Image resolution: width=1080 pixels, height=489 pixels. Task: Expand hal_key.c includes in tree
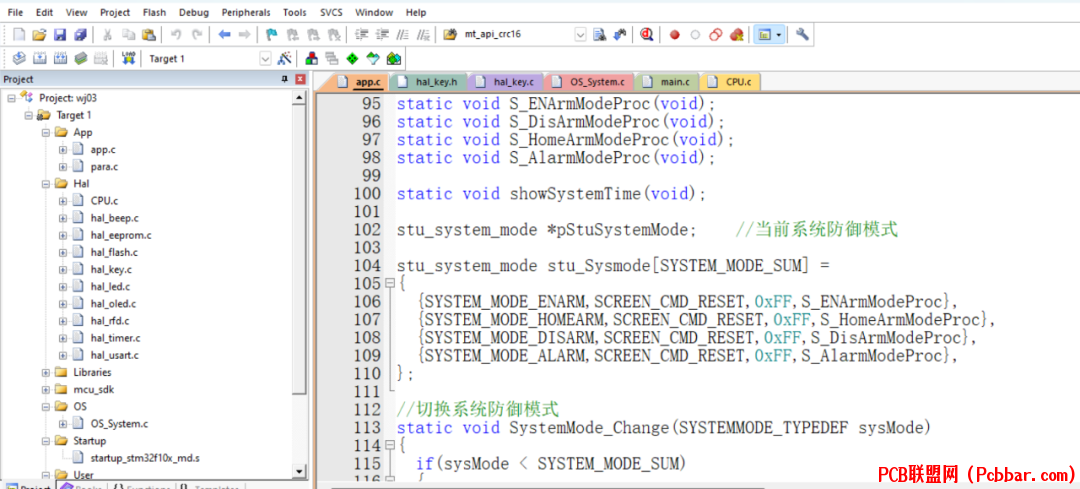point(63,269)
